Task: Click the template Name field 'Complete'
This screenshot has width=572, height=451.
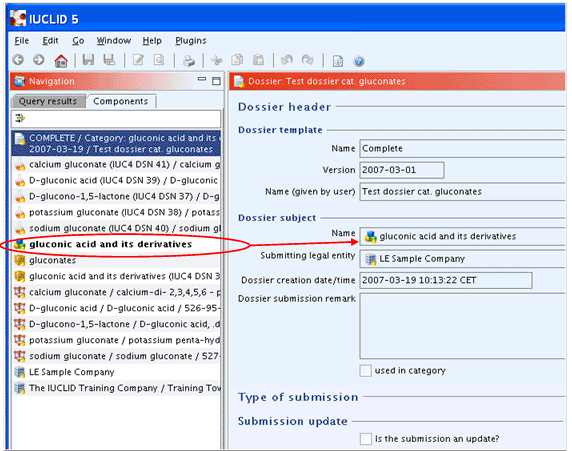Action: (x=462, y=149)
